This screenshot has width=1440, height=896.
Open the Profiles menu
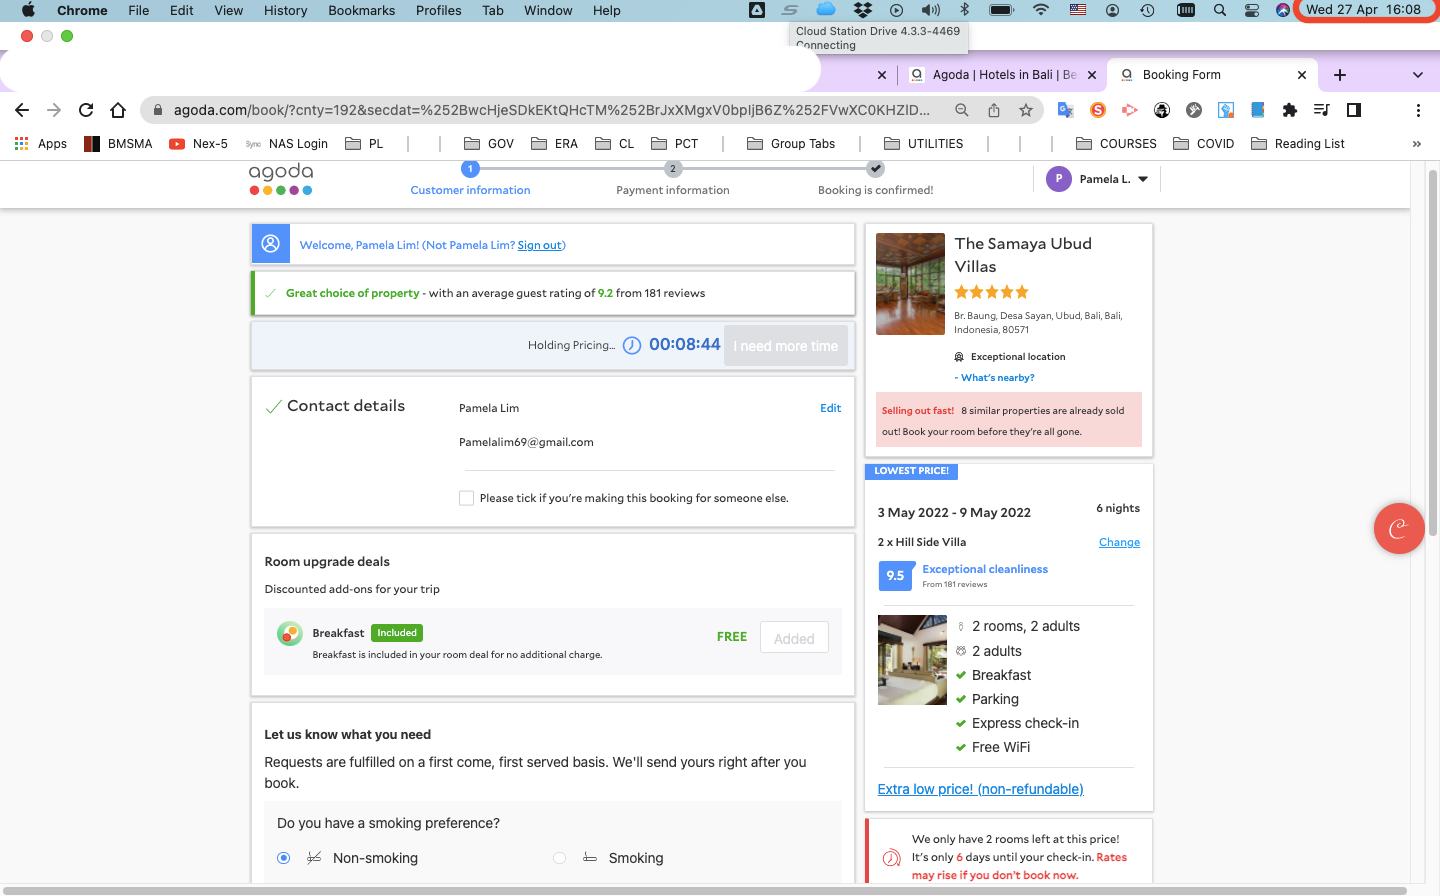[x=438, y=10]
